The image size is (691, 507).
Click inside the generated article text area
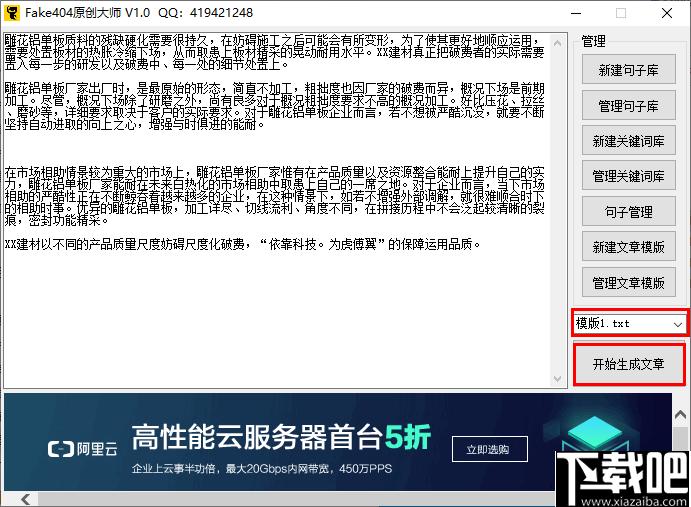278,210
